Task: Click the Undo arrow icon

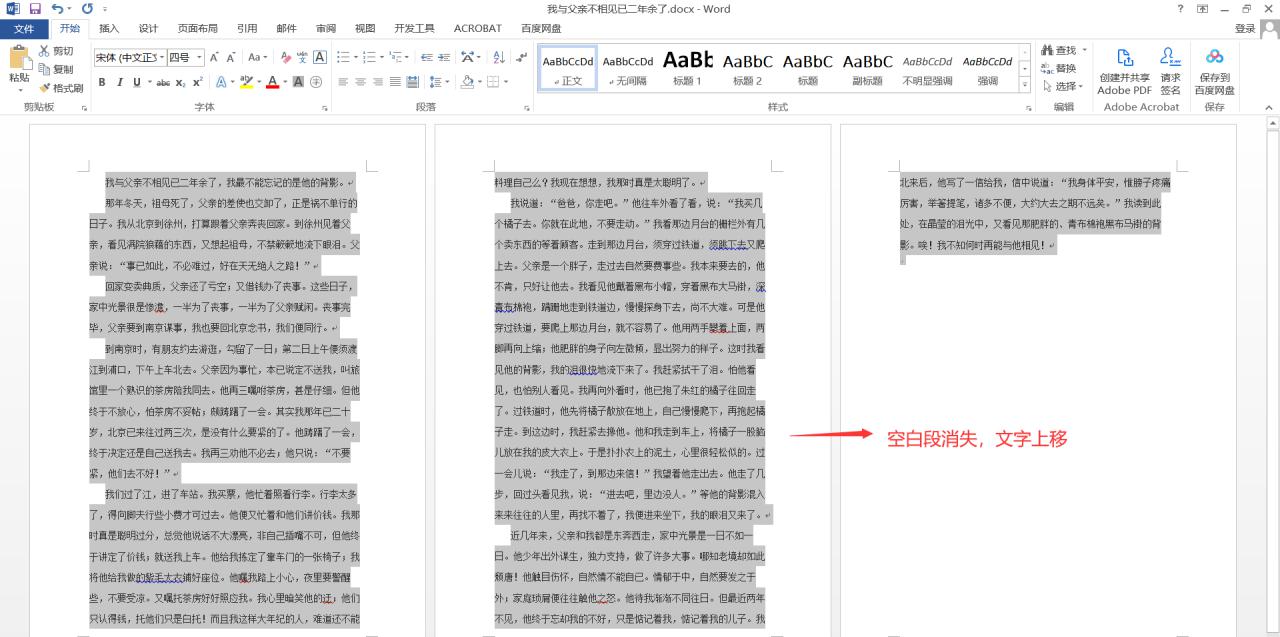Action: (57, 9)
